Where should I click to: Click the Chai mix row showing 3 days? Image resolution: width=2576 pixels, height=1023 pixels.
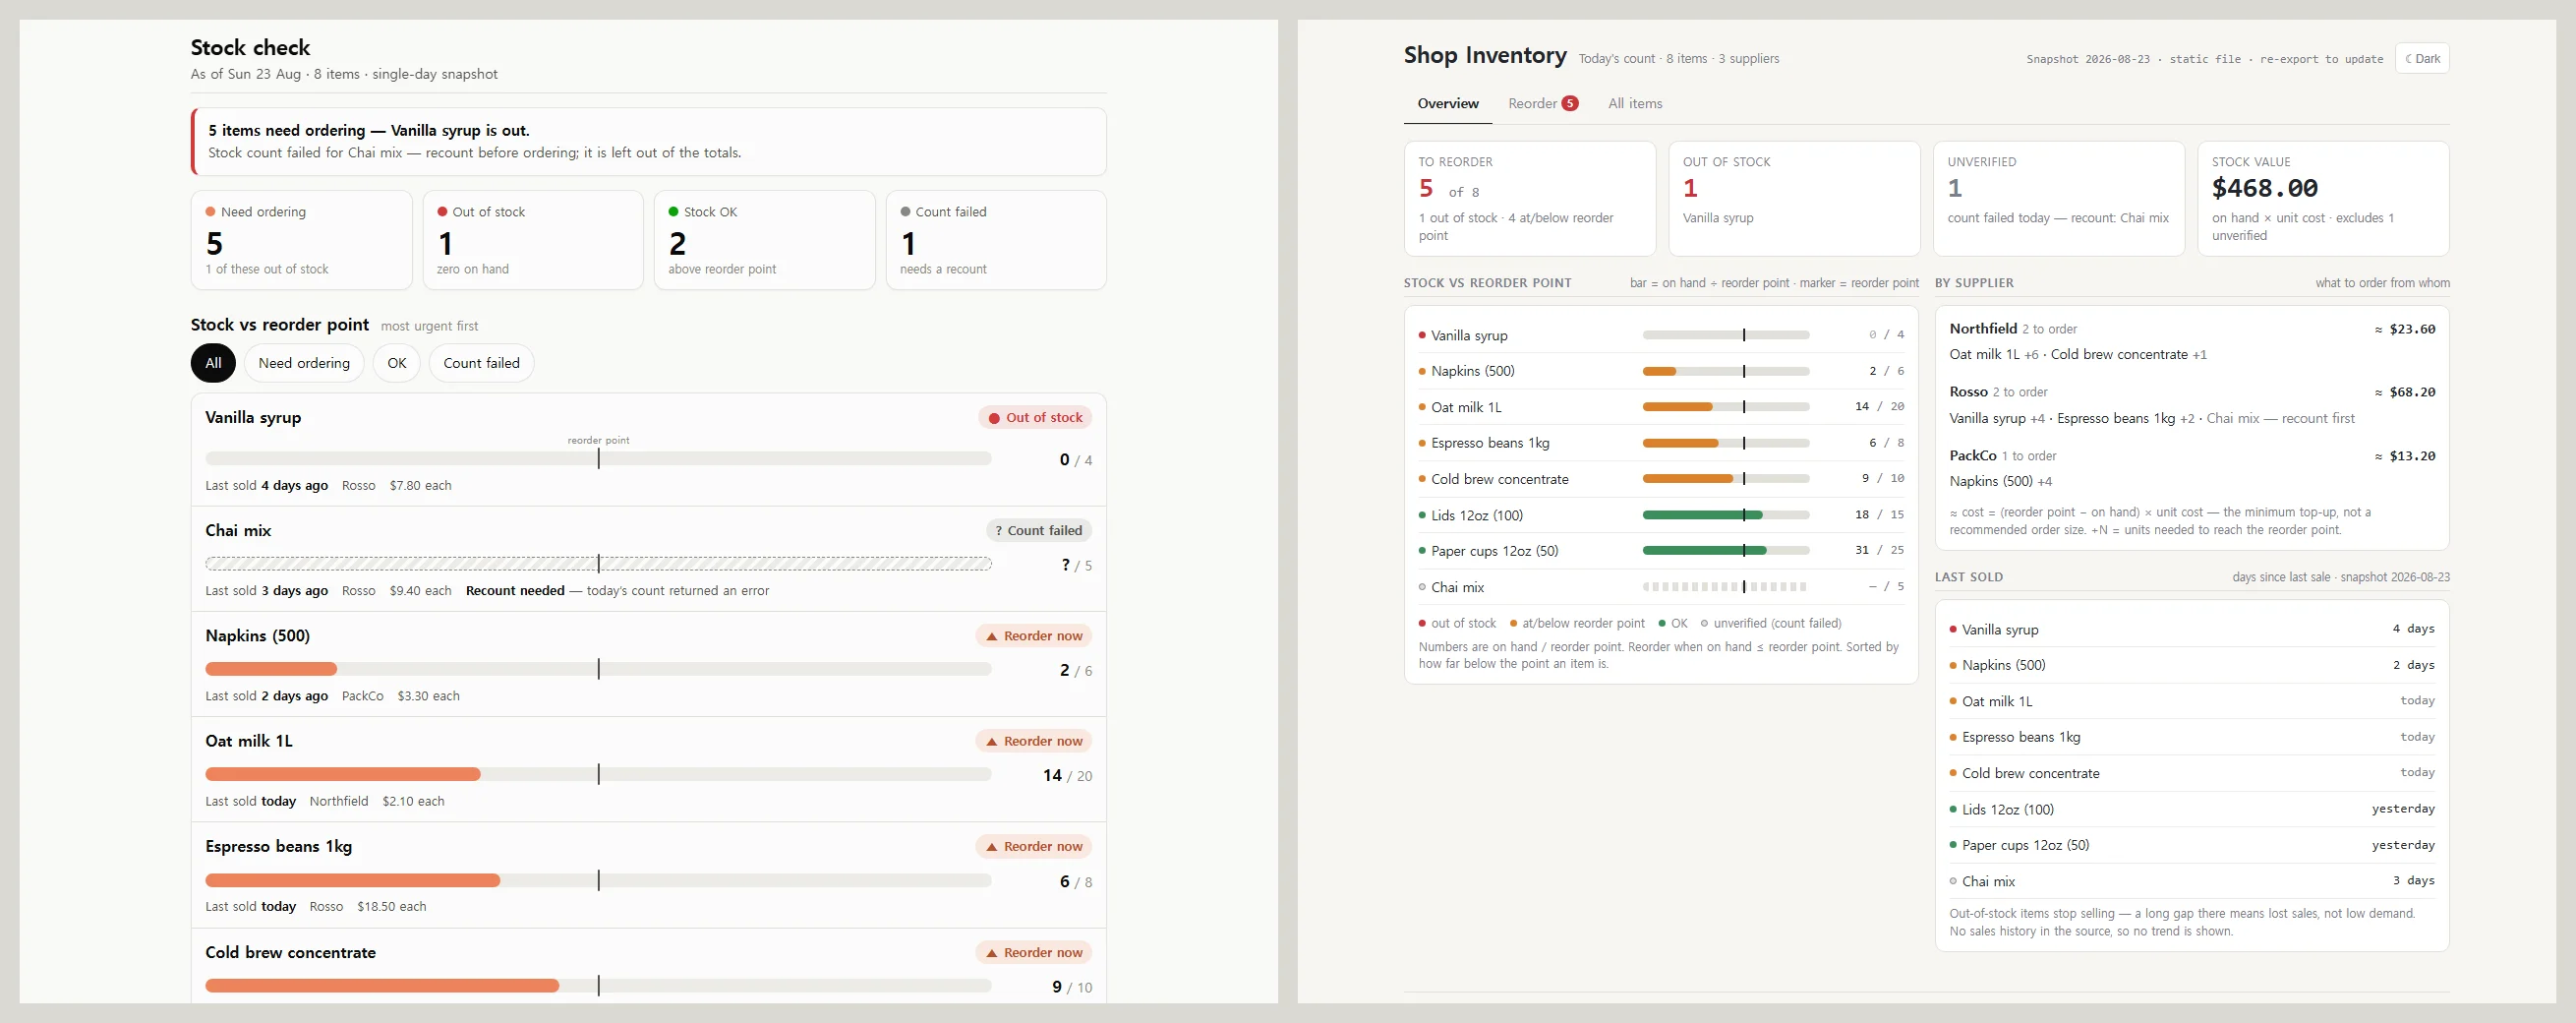pos(2192,881)
